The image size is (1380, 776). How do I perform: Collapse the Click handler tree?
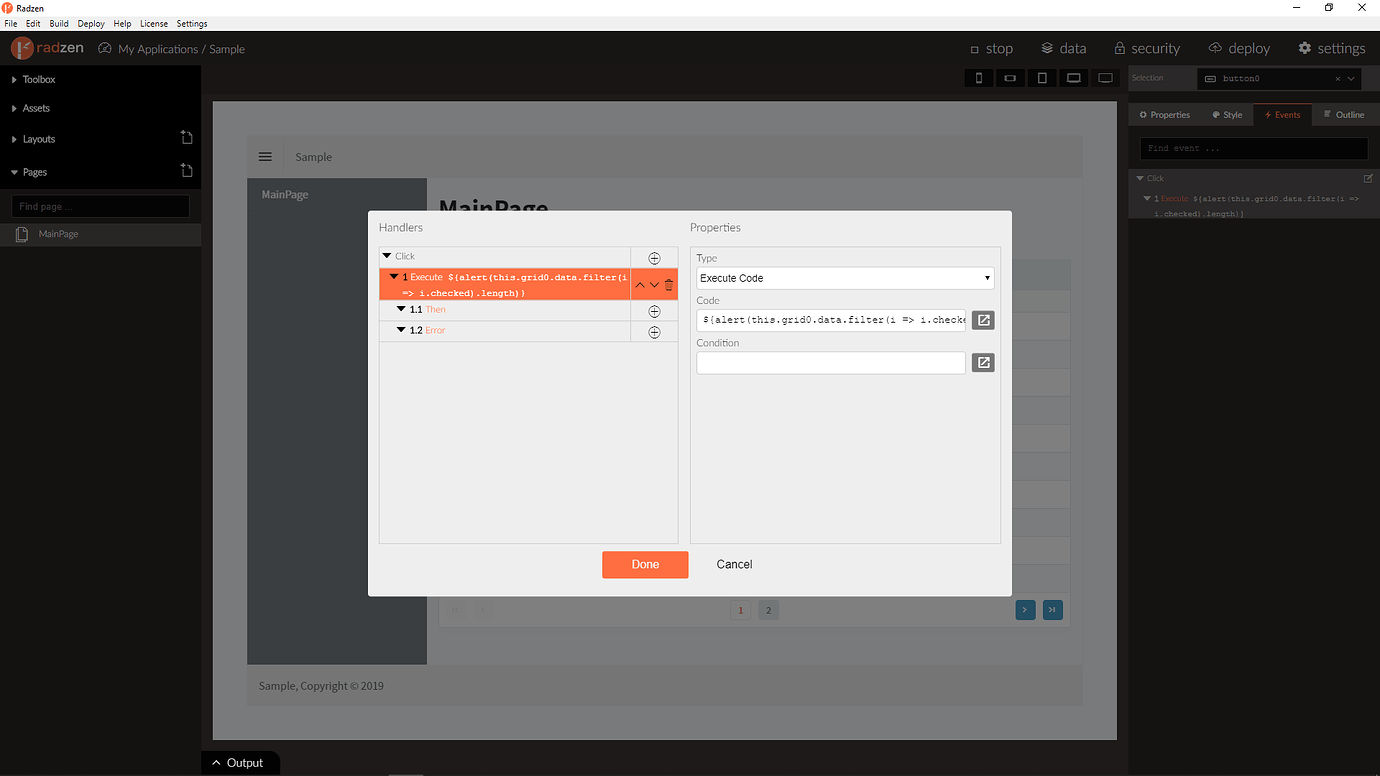coord(389,255)
